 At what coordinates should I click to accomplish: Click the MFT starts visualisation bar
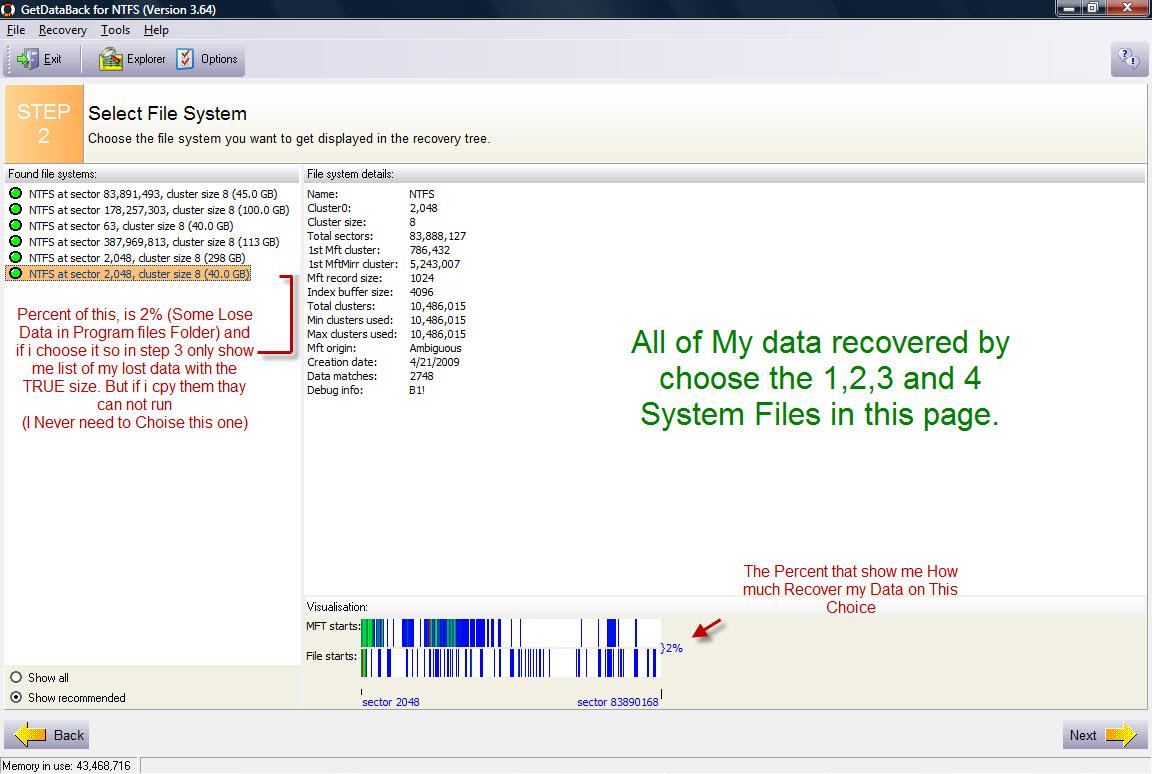click(x=511, y=633)
